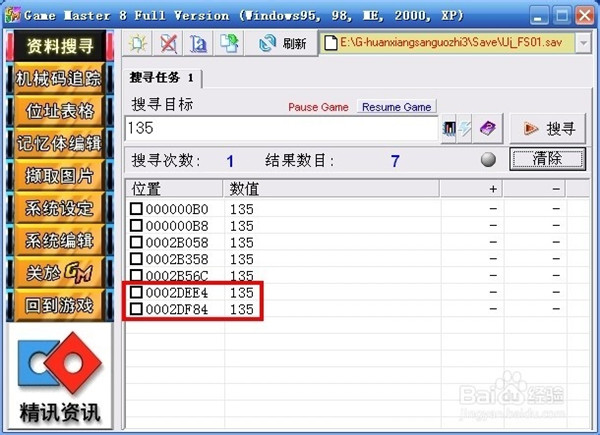Click the 清除 clear button
The height and width of the screenshot is (435, 600).
click(548, 159)
